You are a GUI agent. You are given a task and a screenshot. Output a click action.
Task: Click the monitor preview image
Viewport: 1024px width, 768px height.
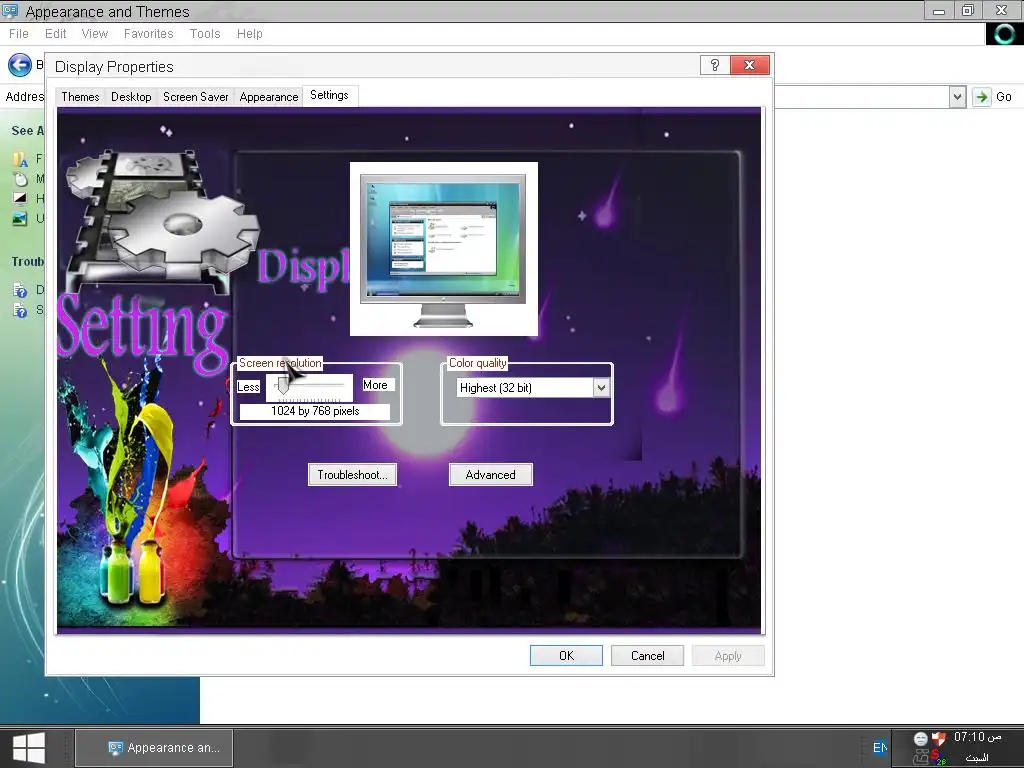[x=443, y=249]
